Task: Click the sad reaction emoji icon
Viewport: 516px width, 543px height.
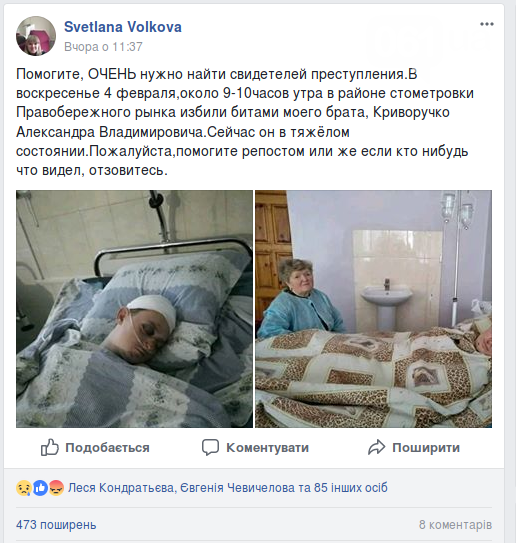Action: point(24,488)
